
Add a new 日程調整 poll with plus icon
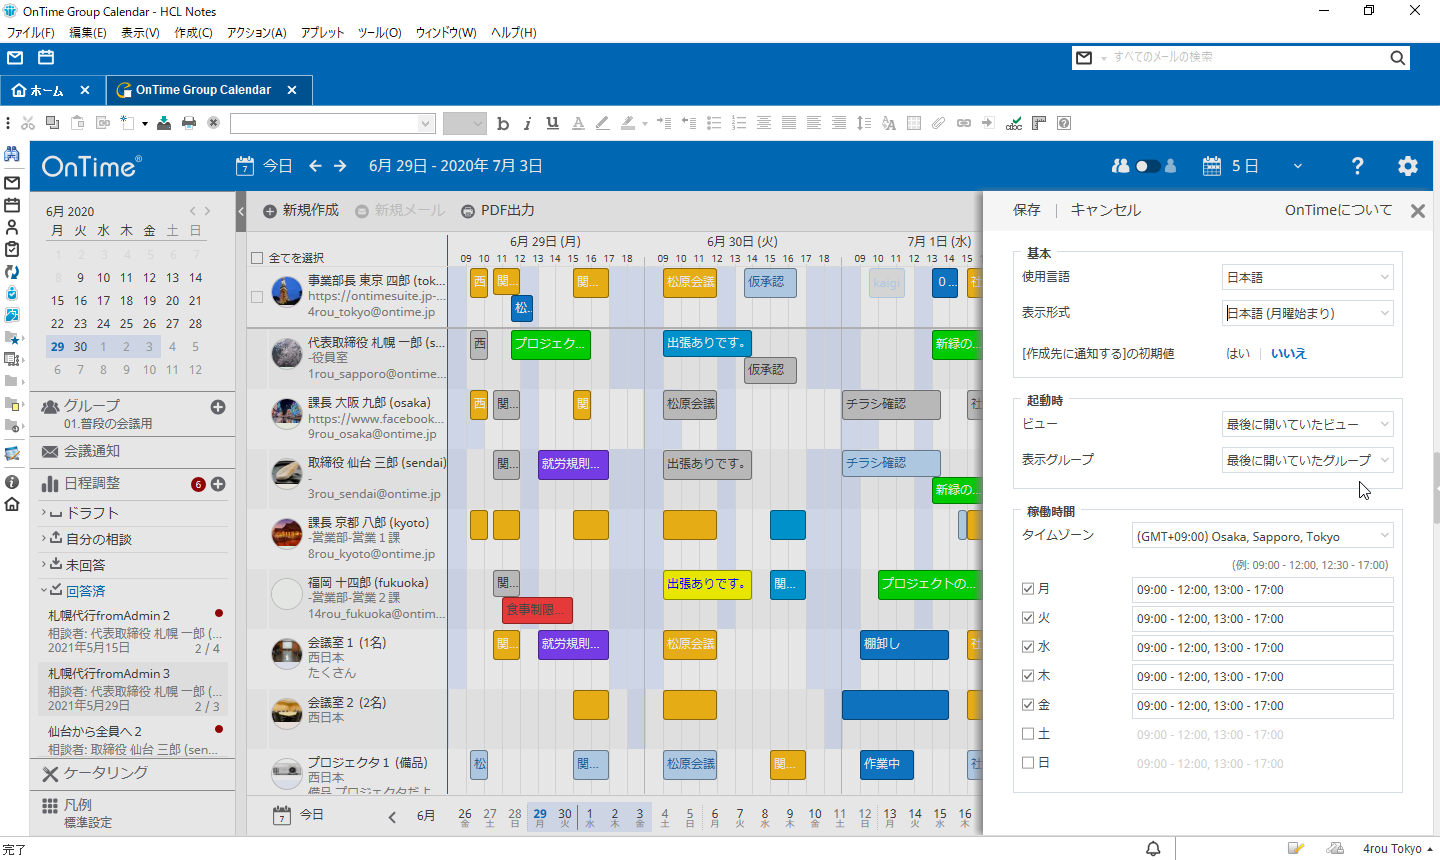218,484
